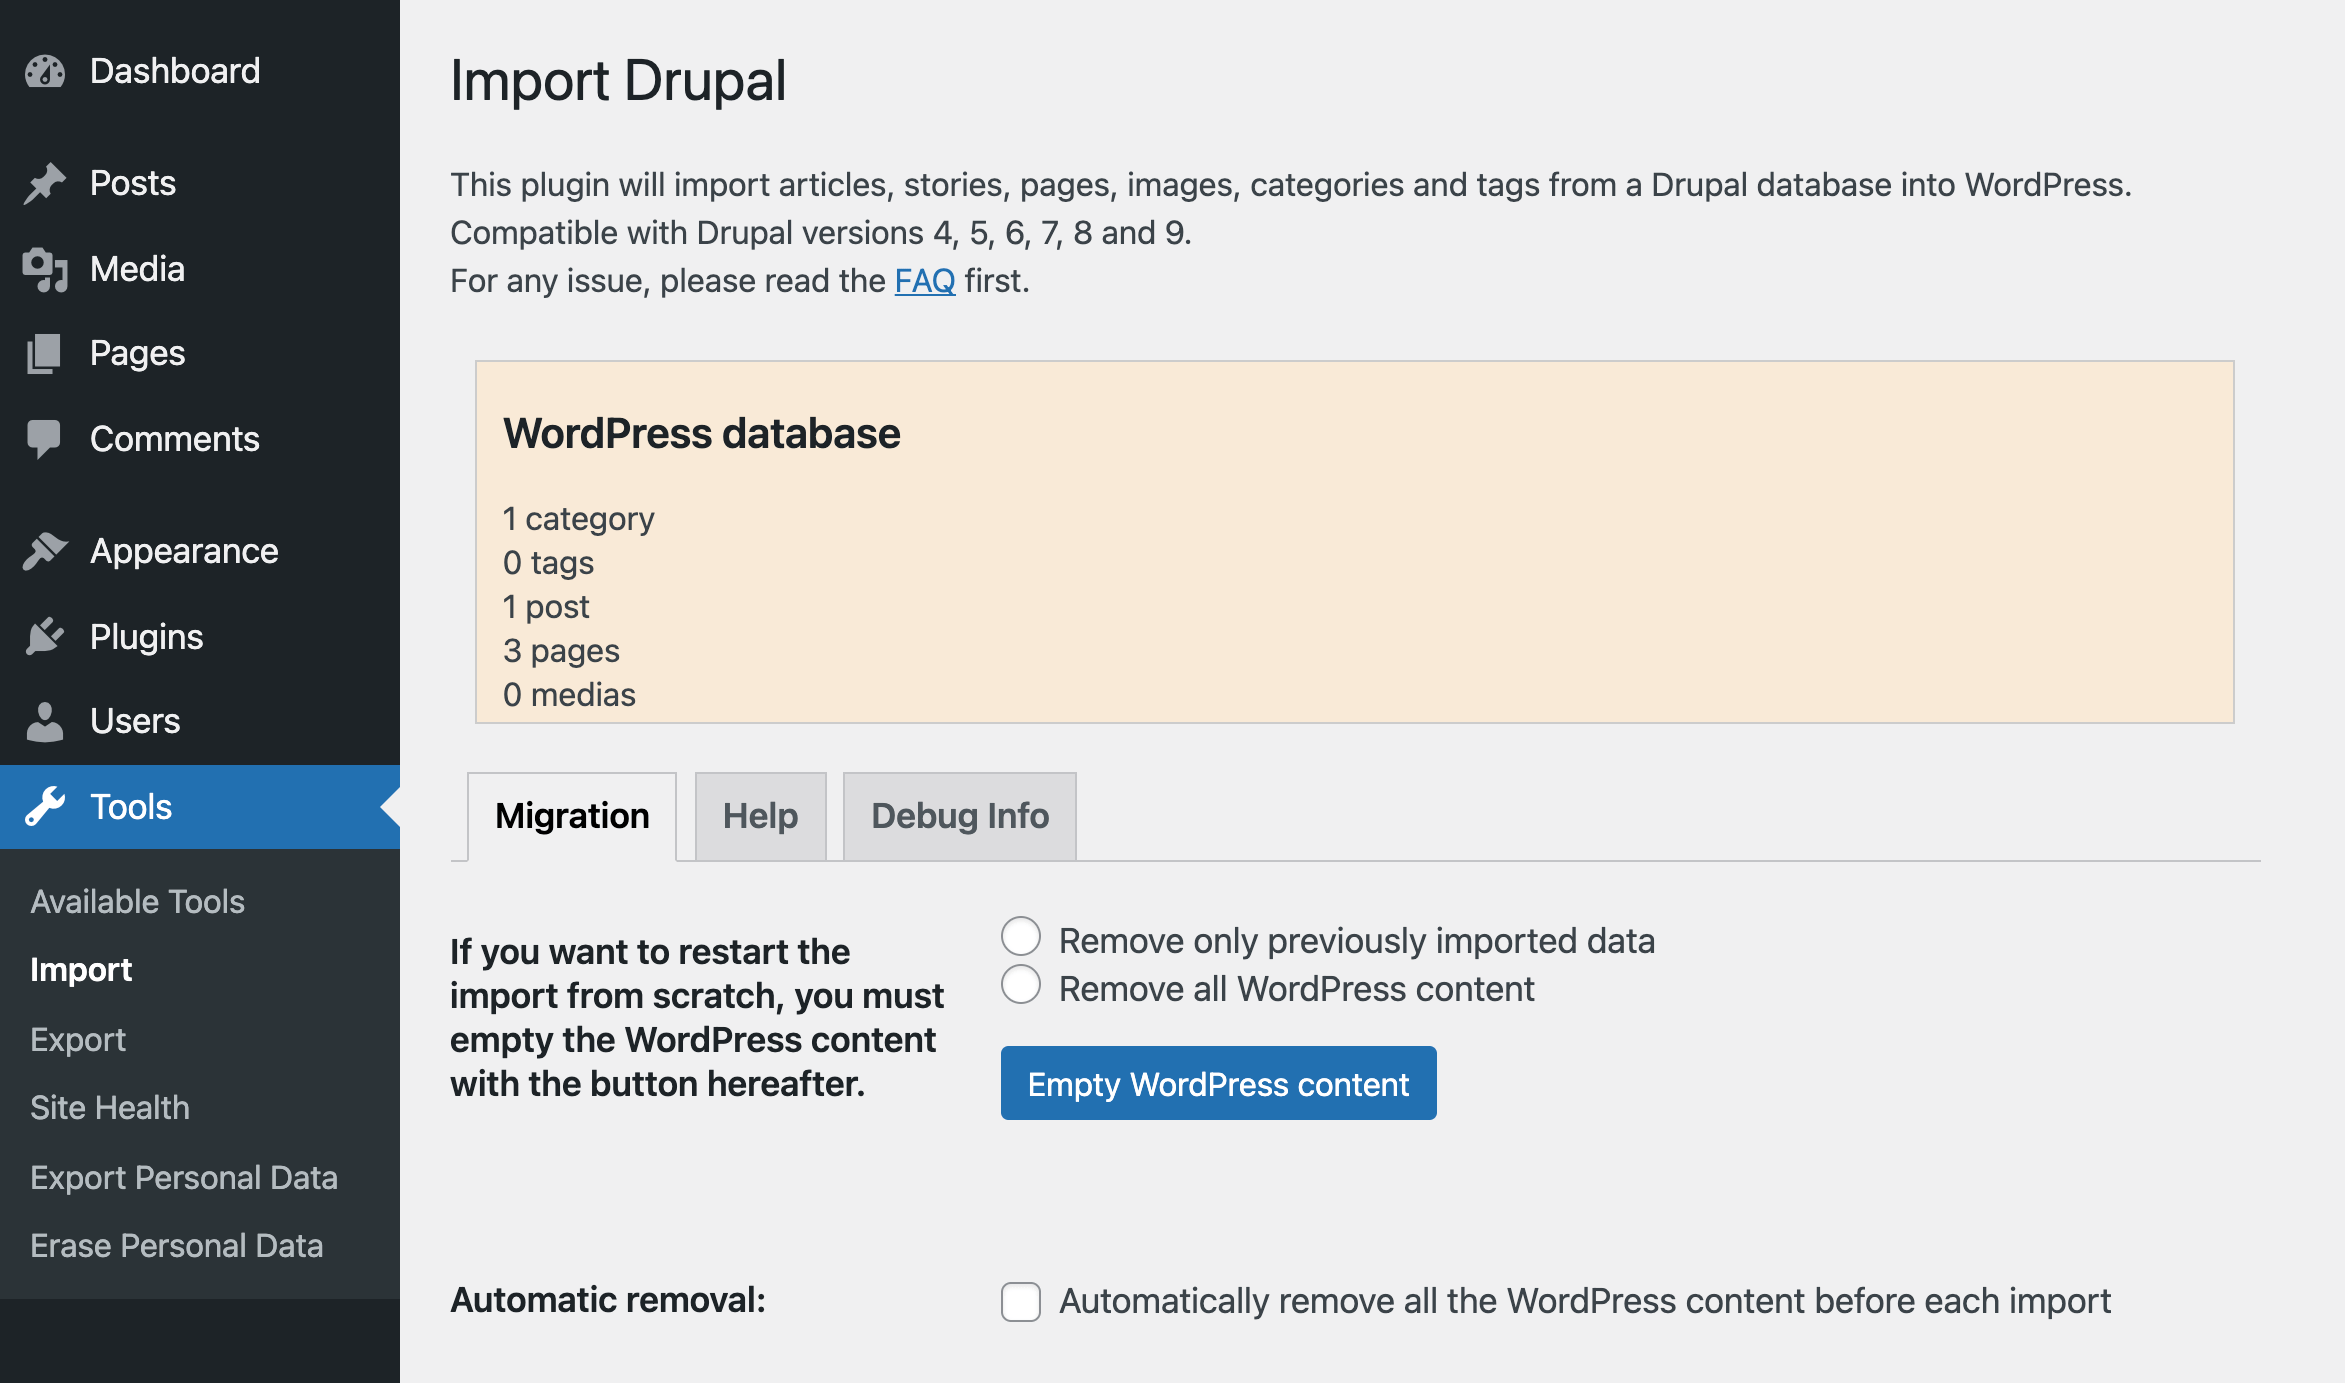Open the Export submenu item
2345x1383 pixels.
click(x=78, y=1040)
